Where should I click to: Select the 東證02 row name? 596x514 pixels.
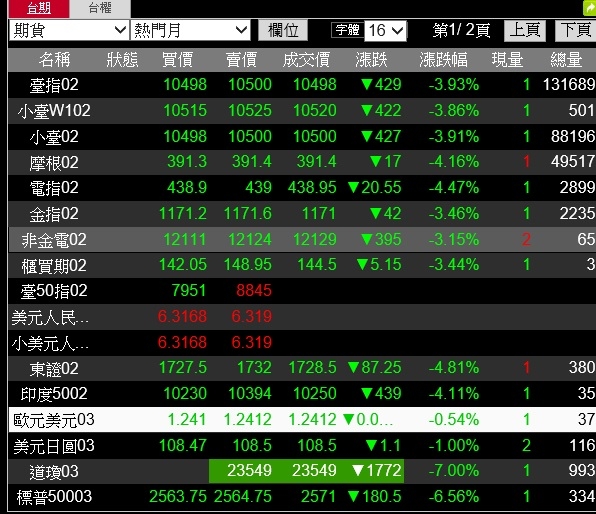(x=54, y=368)
